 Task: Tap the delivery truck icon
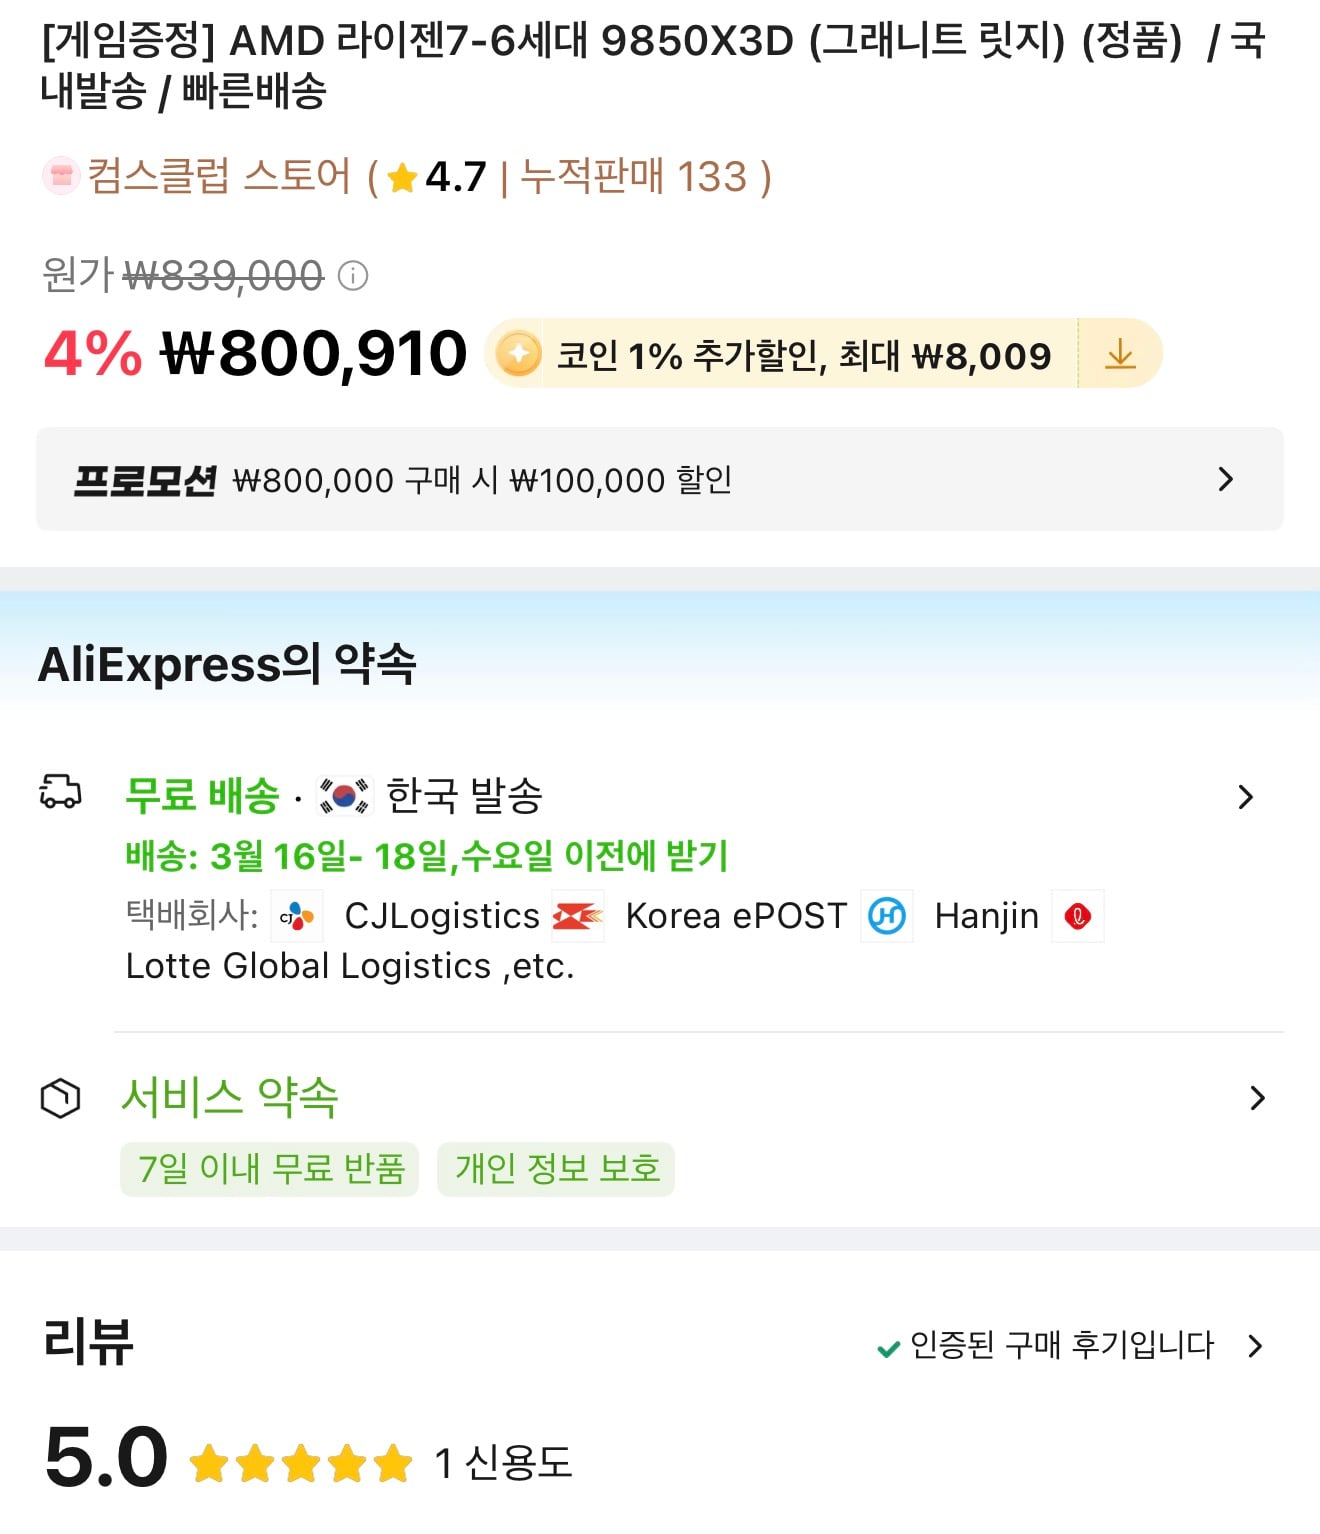60,792
